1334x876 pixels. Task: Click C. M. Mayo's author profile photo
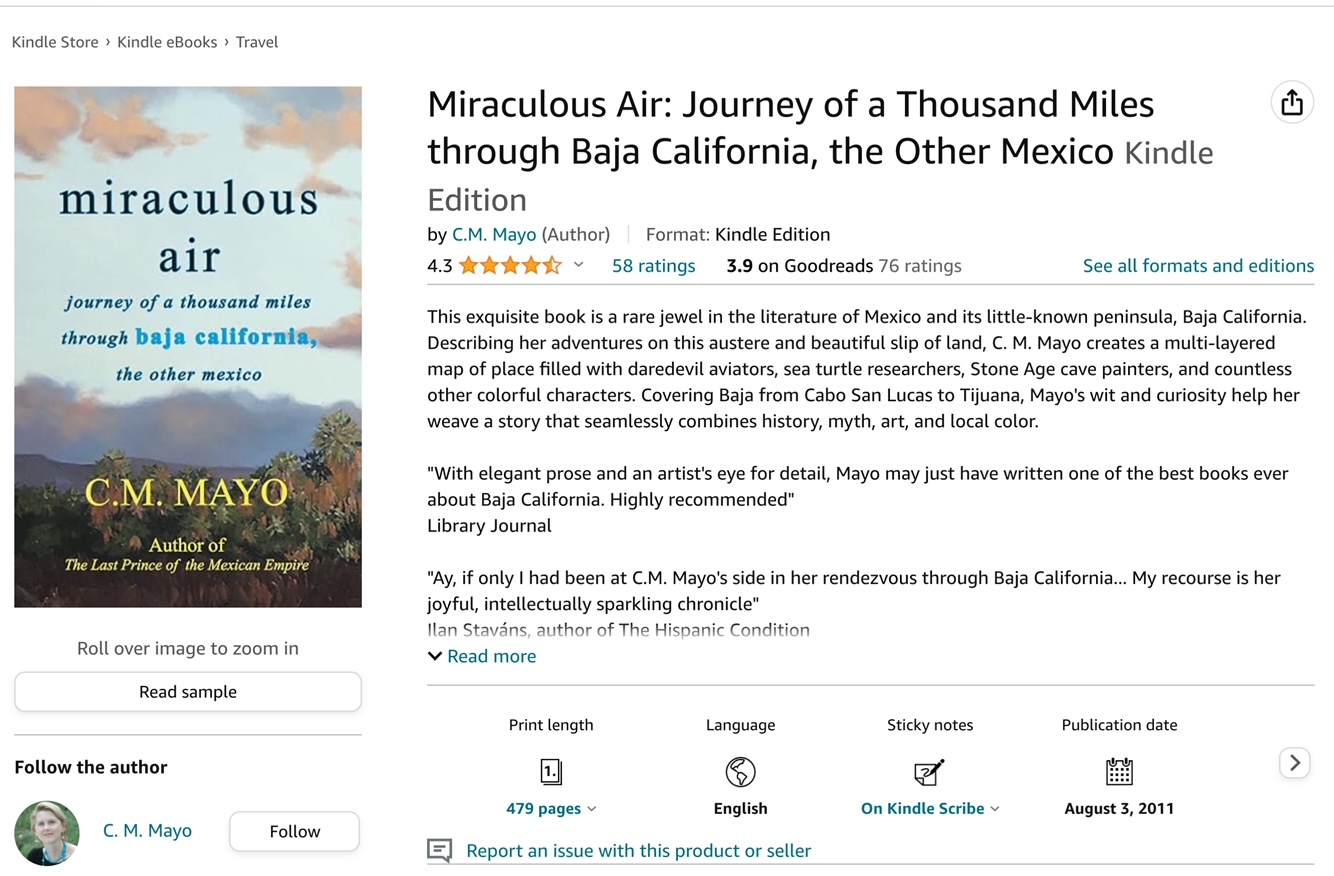tap(47, 832)
